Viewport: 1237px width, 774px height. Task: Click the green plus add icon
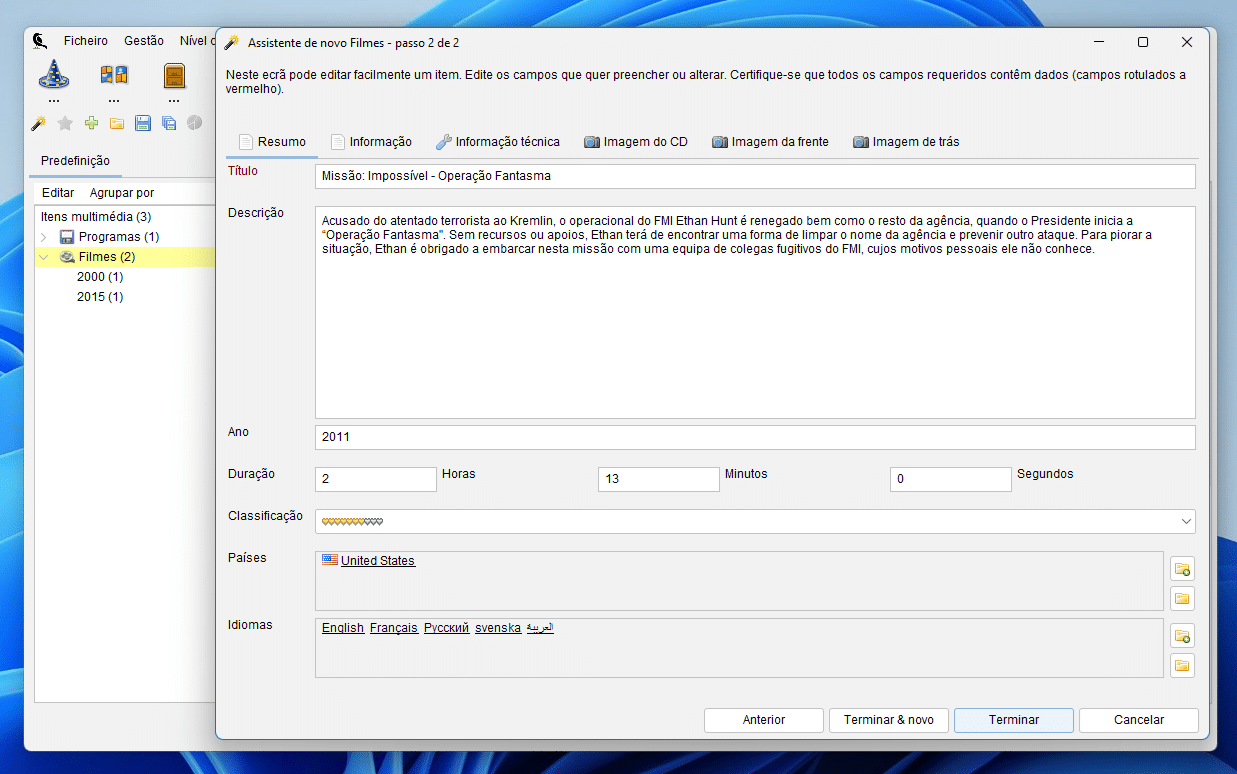(x=91, y=123)
